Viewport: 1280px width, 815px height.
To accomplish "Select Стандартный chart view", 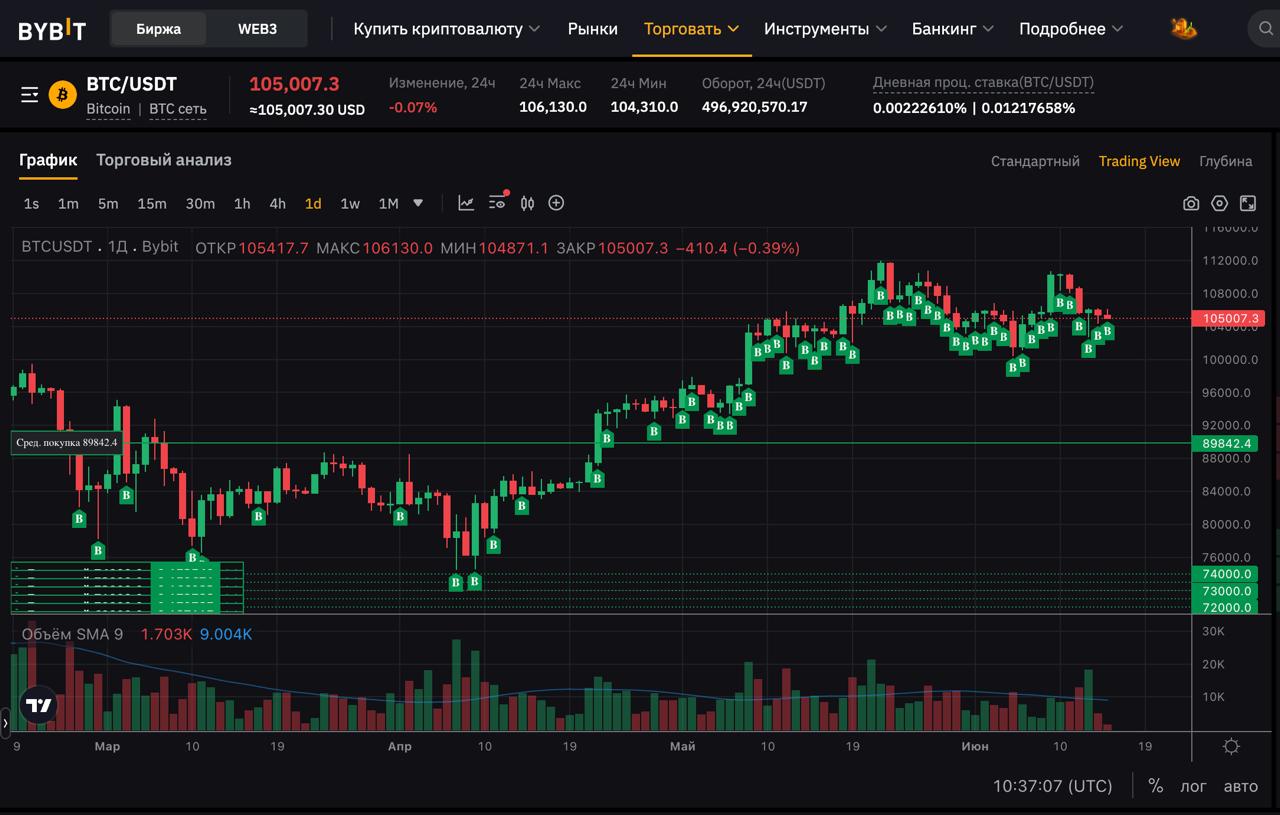I will [x=1035, y=161].
